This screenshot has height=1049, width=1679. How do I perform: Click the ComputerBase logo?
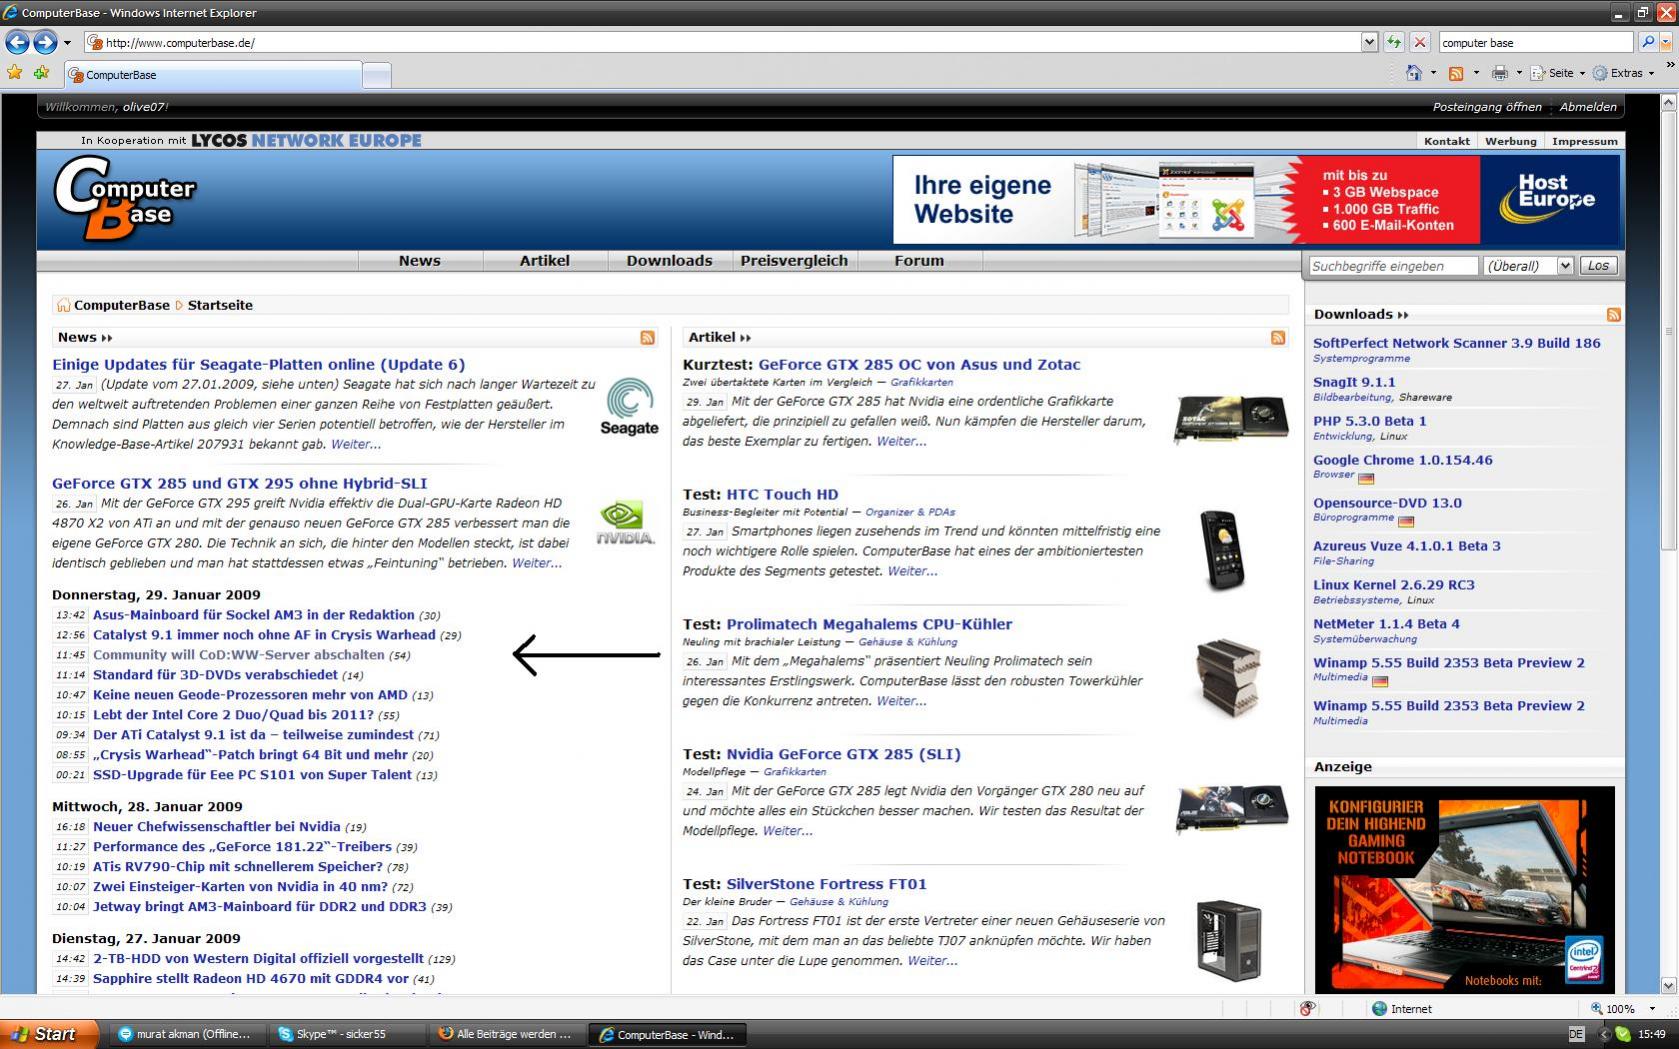tap(124, 198)
